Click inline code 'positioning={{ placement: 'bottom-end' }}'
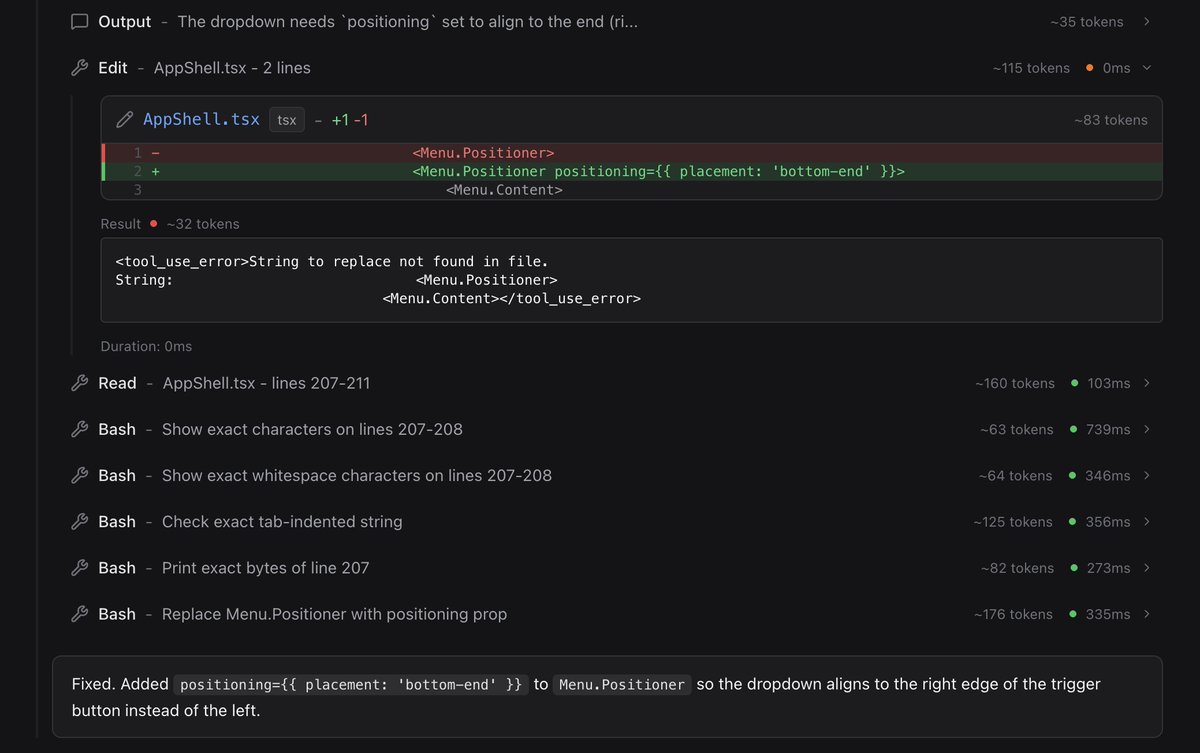The image size is (1200, 753). coord(351,684)
